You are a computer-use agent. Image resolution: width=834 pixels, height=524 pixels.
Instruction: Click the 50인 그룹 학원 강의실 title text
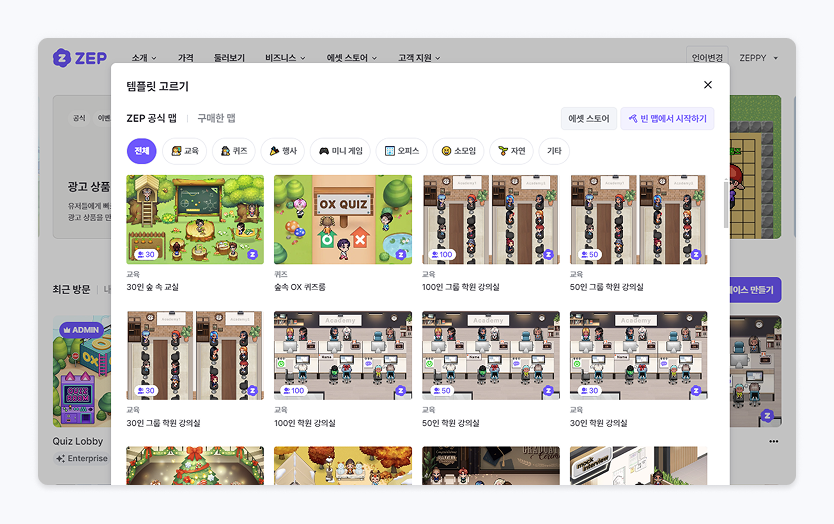pos(606,287)
